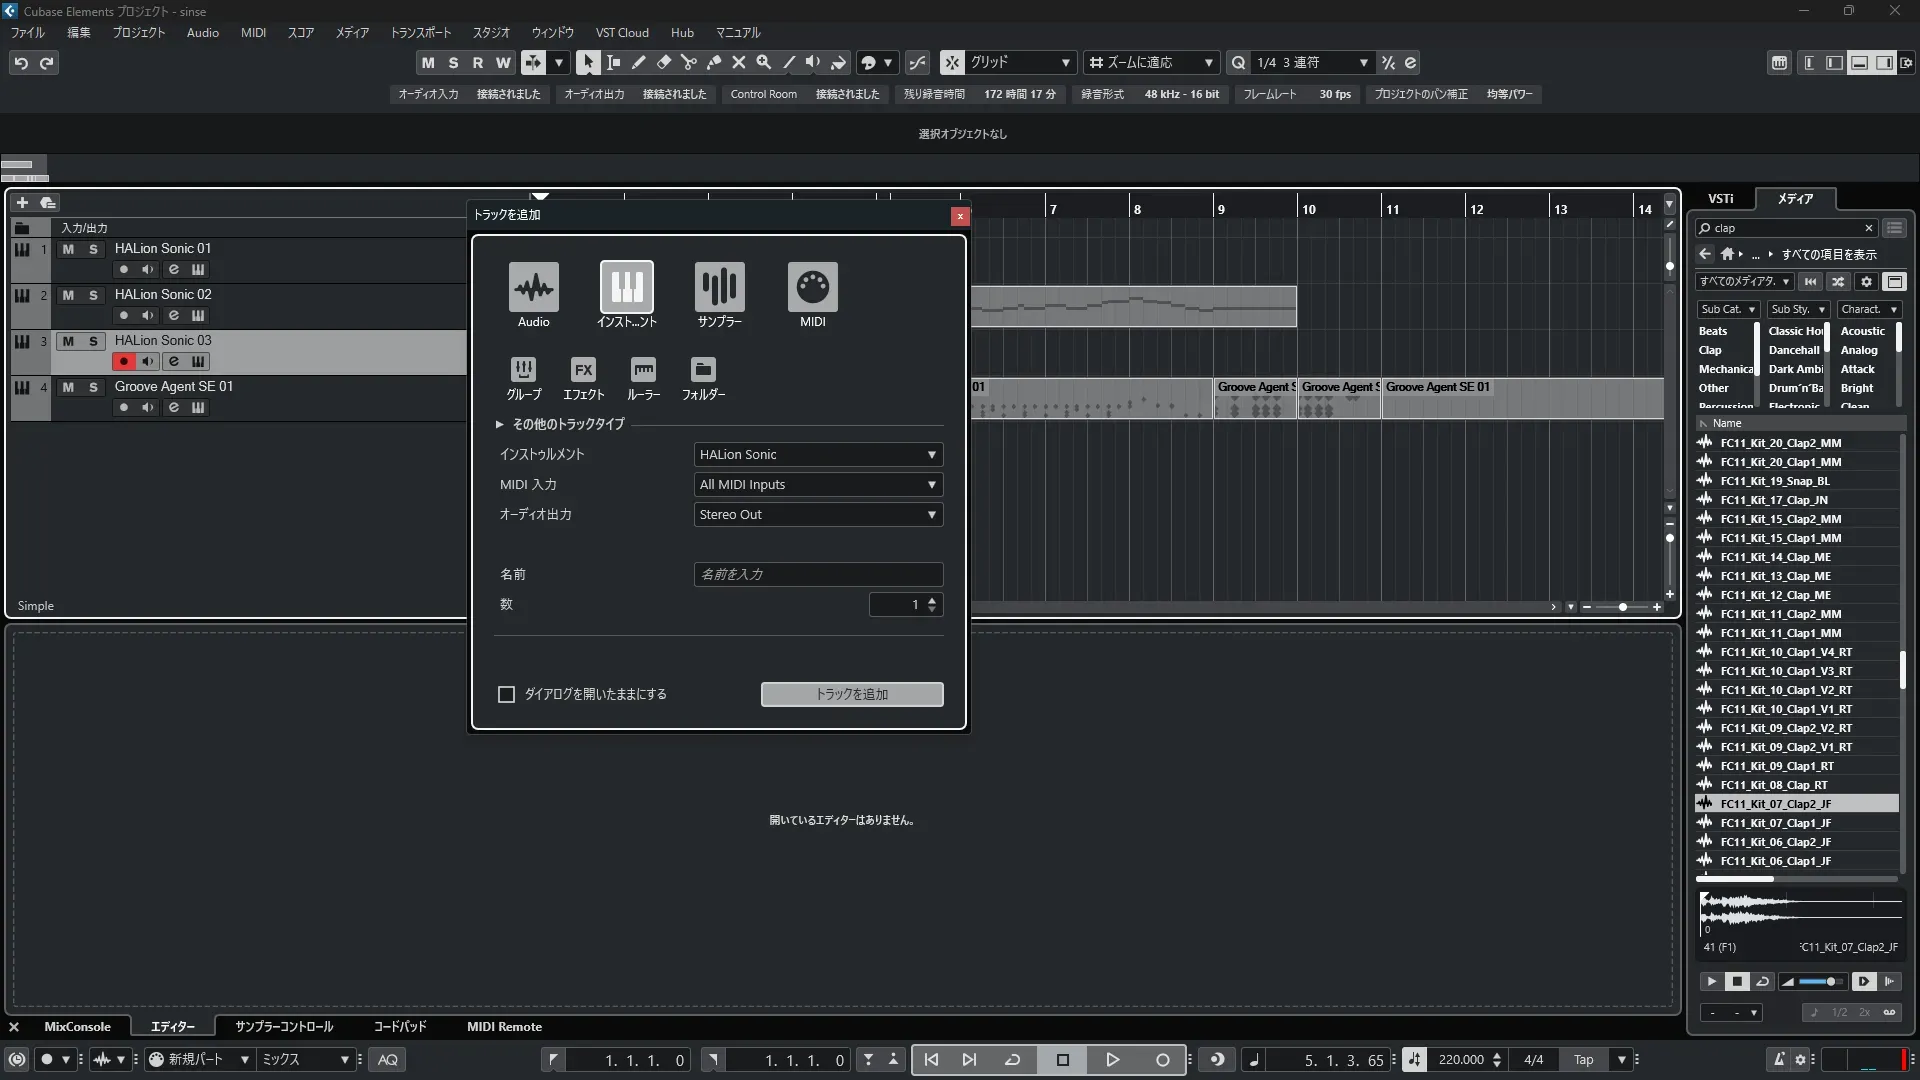The image size is (1920, 1080).
Task: Select the Audio track type icon
Action: click(533, 287)
